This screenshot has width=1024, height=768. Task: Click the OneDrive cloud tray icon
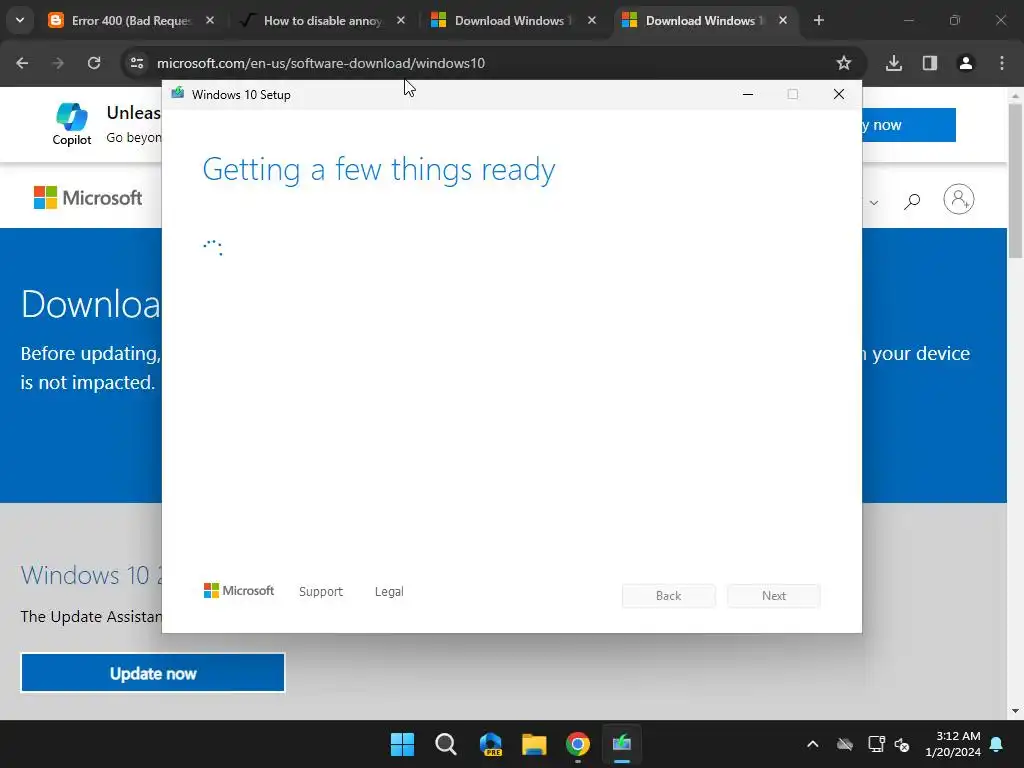click(845, 744)
